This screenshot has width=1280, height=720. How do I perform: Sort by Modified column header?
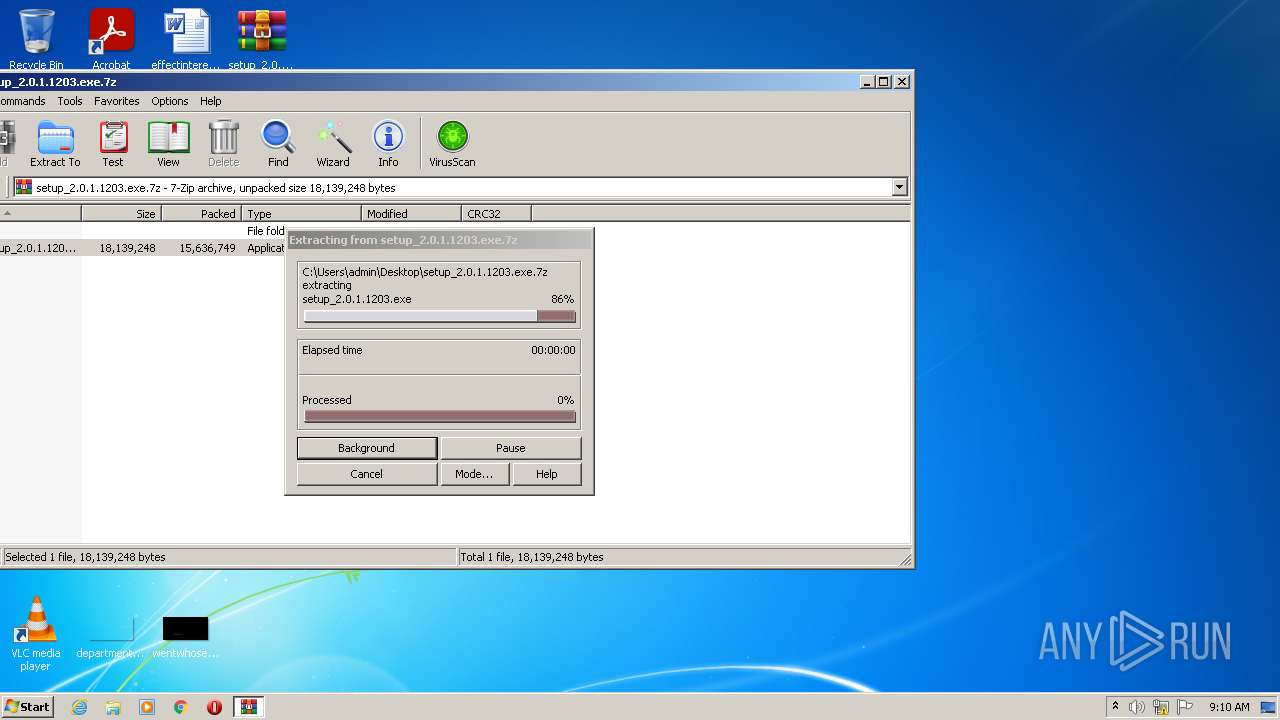coord(411,213)
